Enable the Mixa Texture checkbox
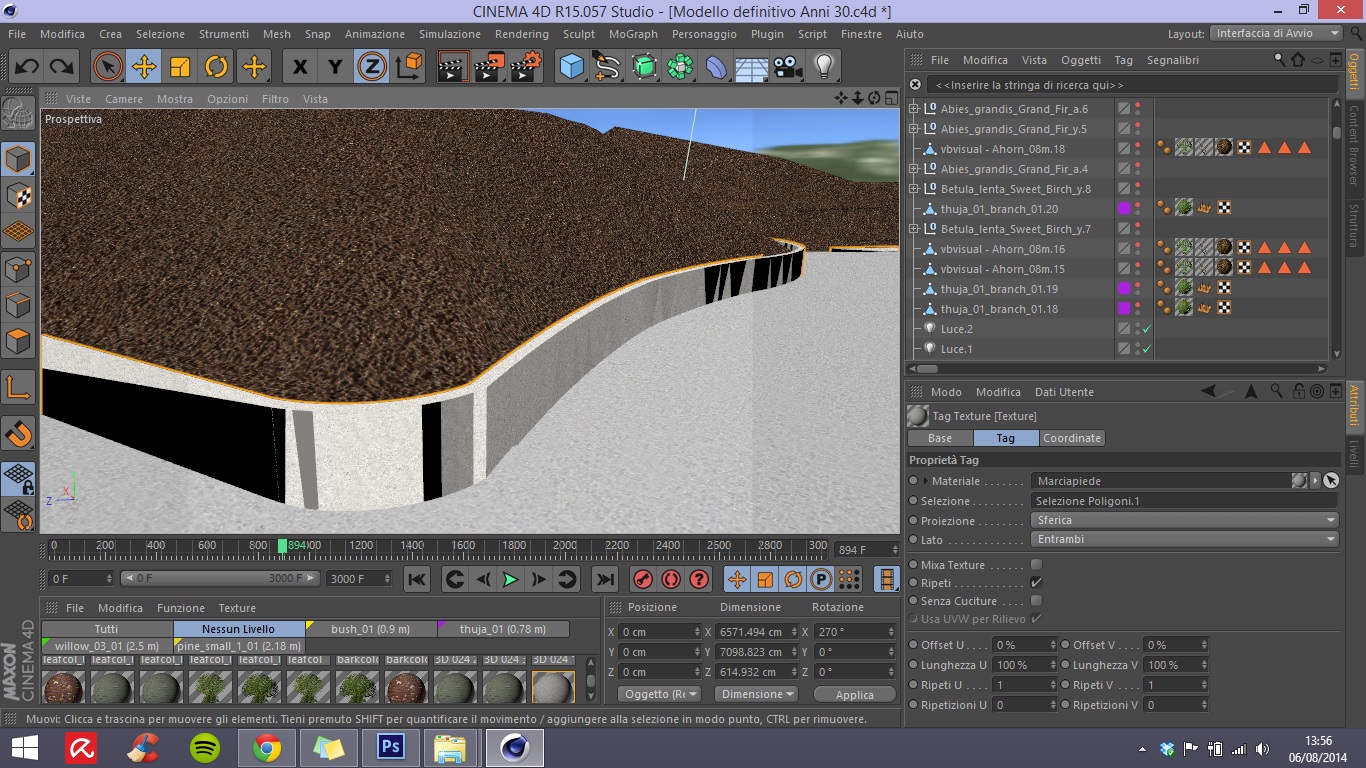The image size is (1366, 768). click(1036, 565)
